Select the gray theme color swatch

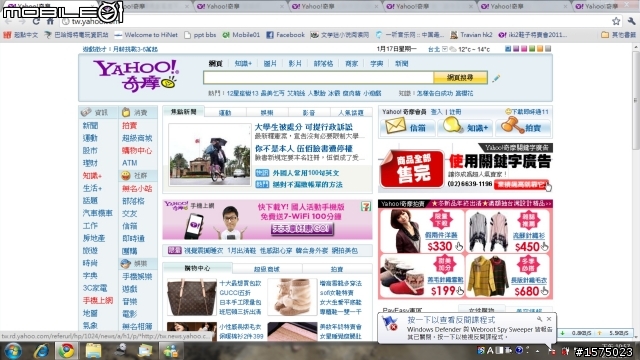coord(548,49)
